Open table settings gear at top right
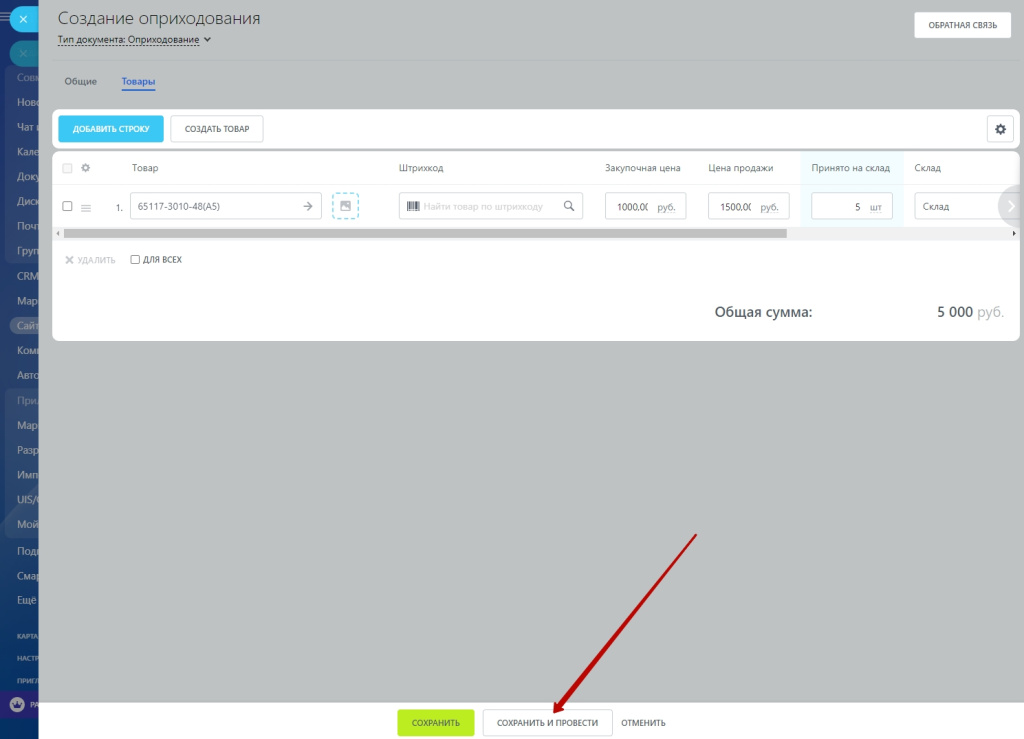The image size is (1024, 739). pos(1000,129)
